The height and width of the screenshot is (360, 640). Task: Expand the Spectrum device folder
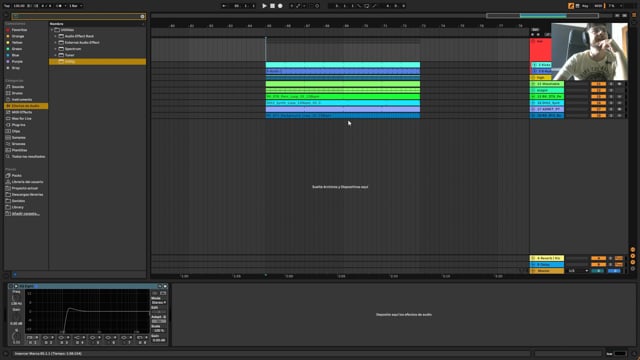pos(56,49)
